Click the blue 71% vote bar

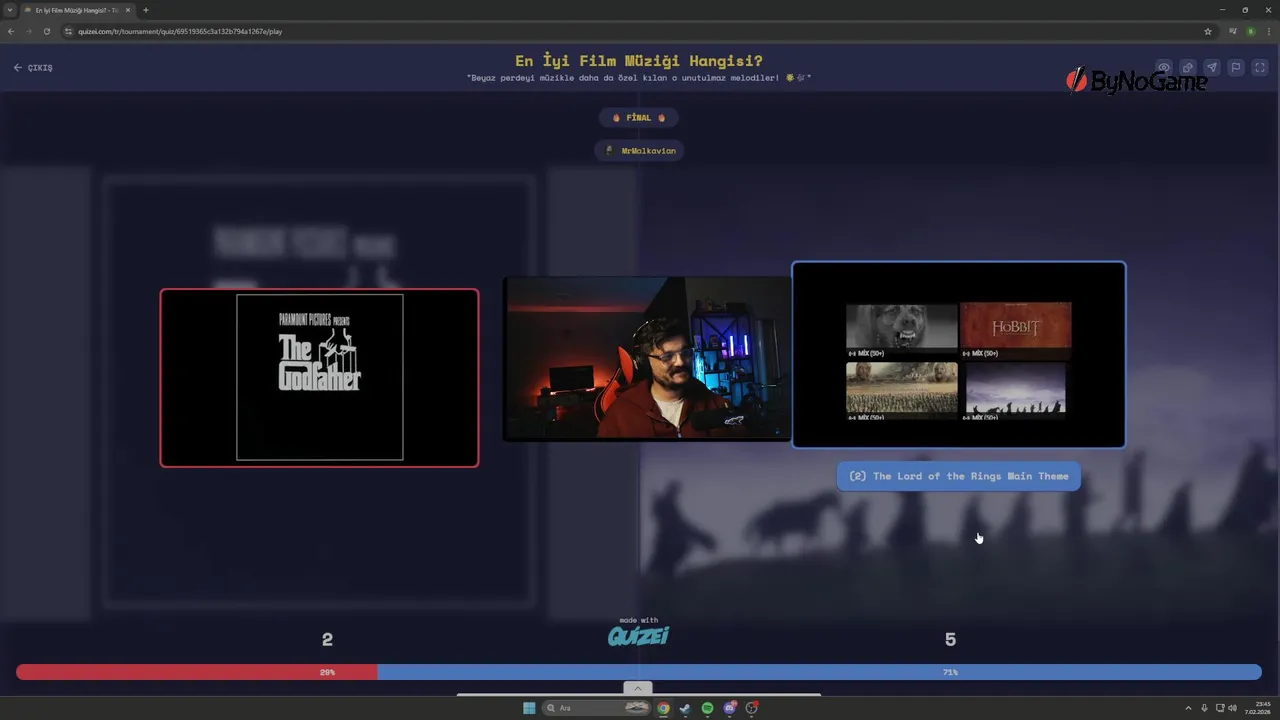(820, 672)
